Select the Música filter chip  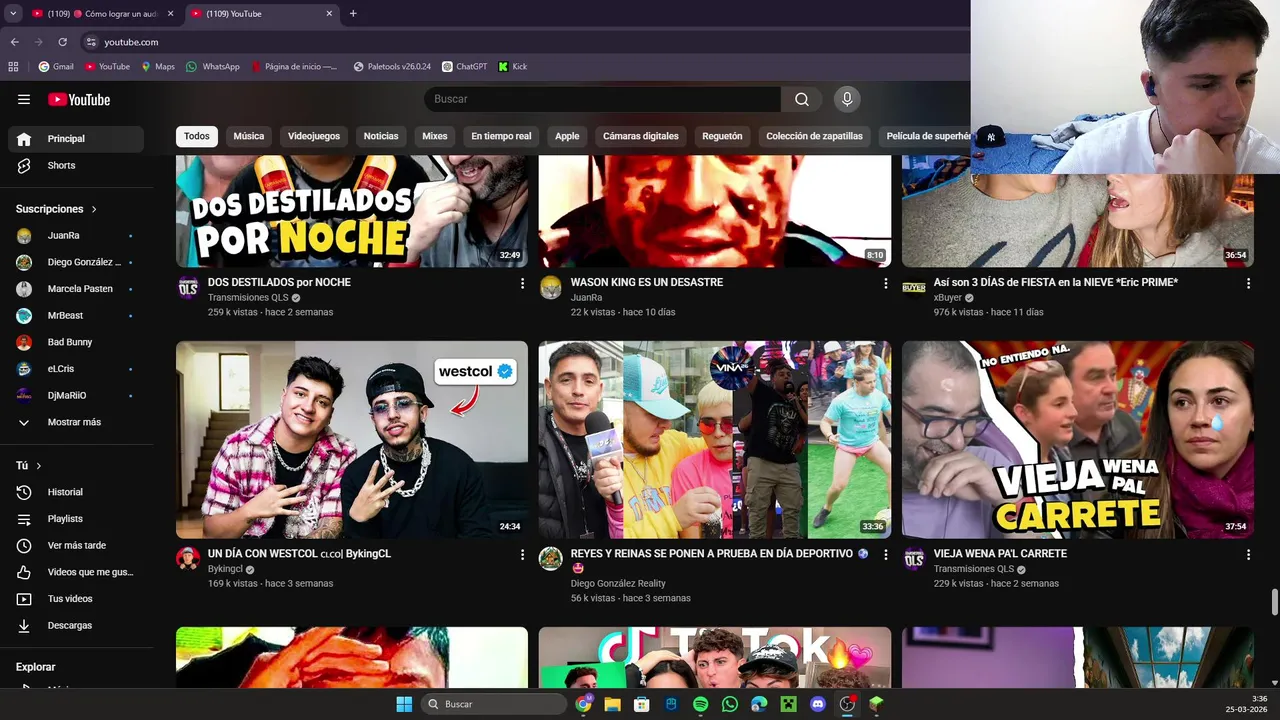(249, 136)
